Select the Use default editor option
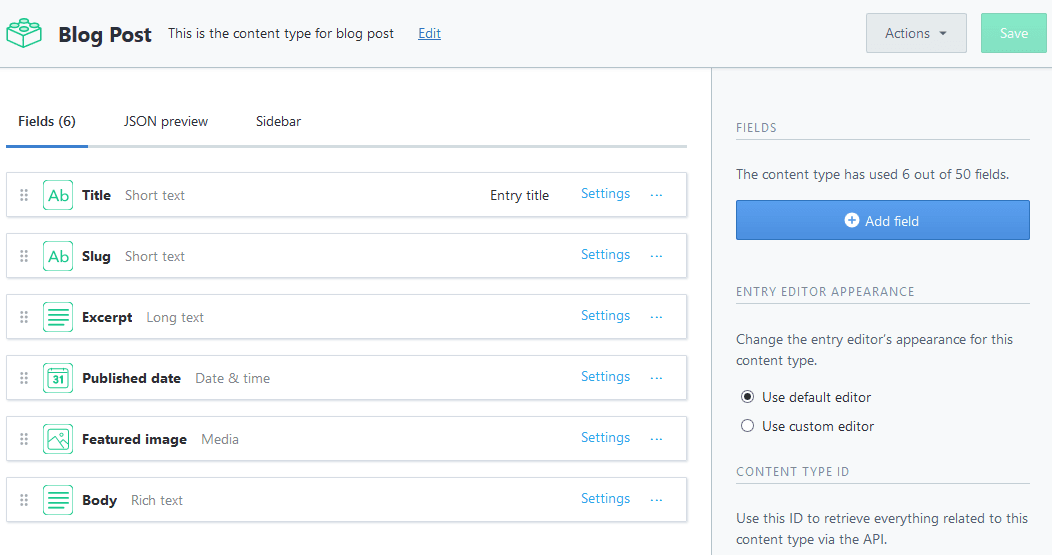This screenshot has width=1052, height=555. (x=748, y=397)
